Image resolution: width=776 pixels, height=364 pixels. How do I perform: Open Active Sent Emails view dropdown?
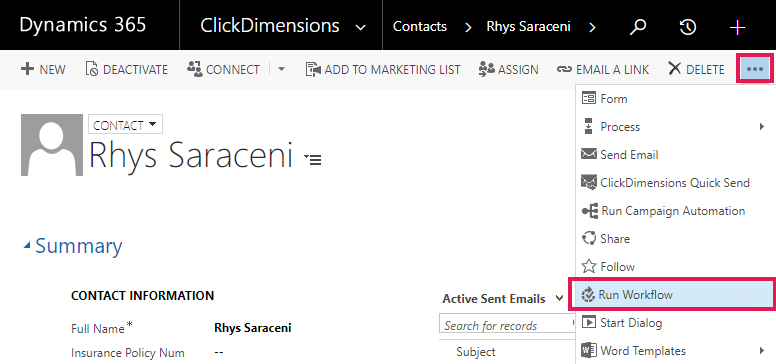click(559, 298)
